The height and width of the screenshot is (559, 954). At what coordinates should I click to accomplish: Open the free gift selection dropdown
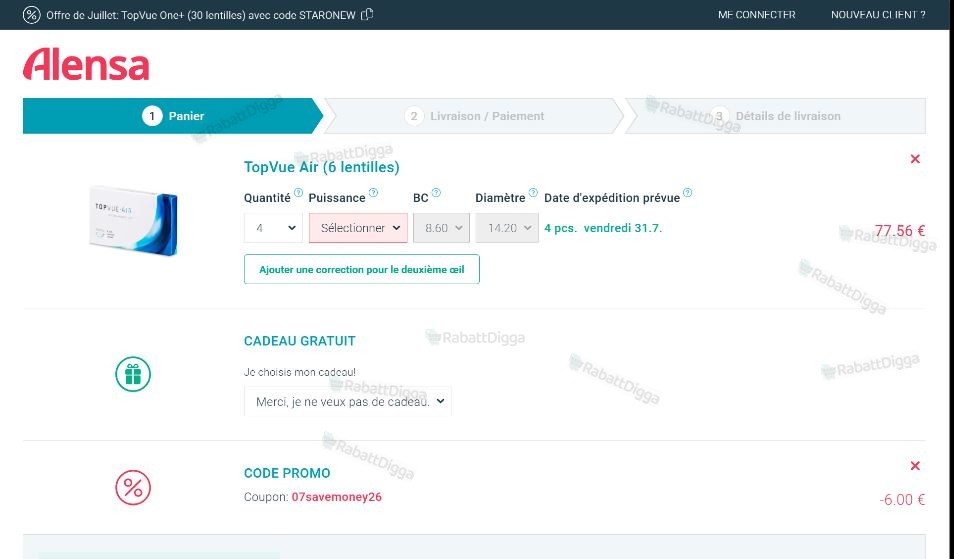coord(347,401)
